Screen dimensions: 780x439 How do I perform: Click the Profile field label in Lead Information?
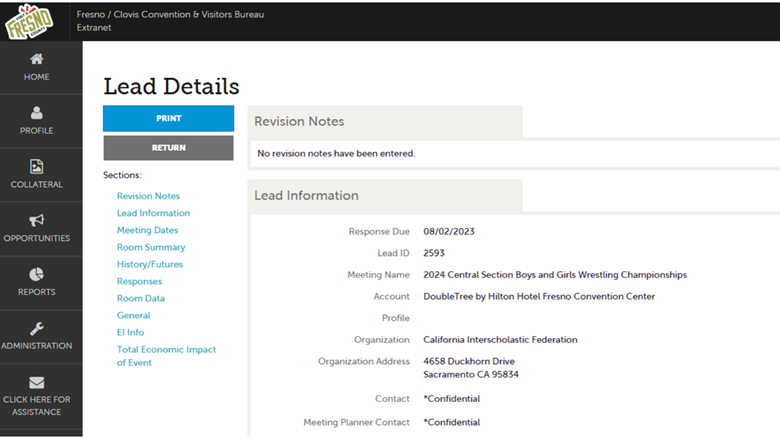(x=395, y=318)
